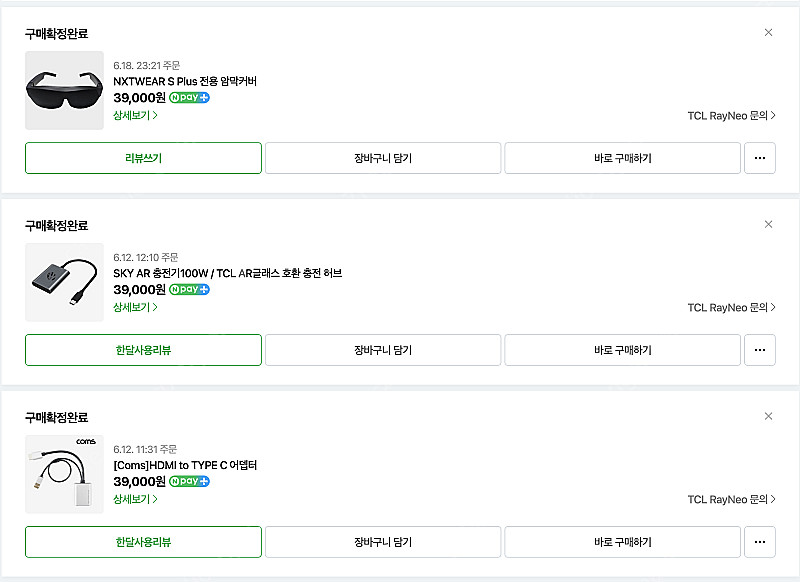Open 상세보기 details for NXTWEAR S Plus
This screenshot has height=582, width=800.
pyautogui.click(x=135, y=115)
